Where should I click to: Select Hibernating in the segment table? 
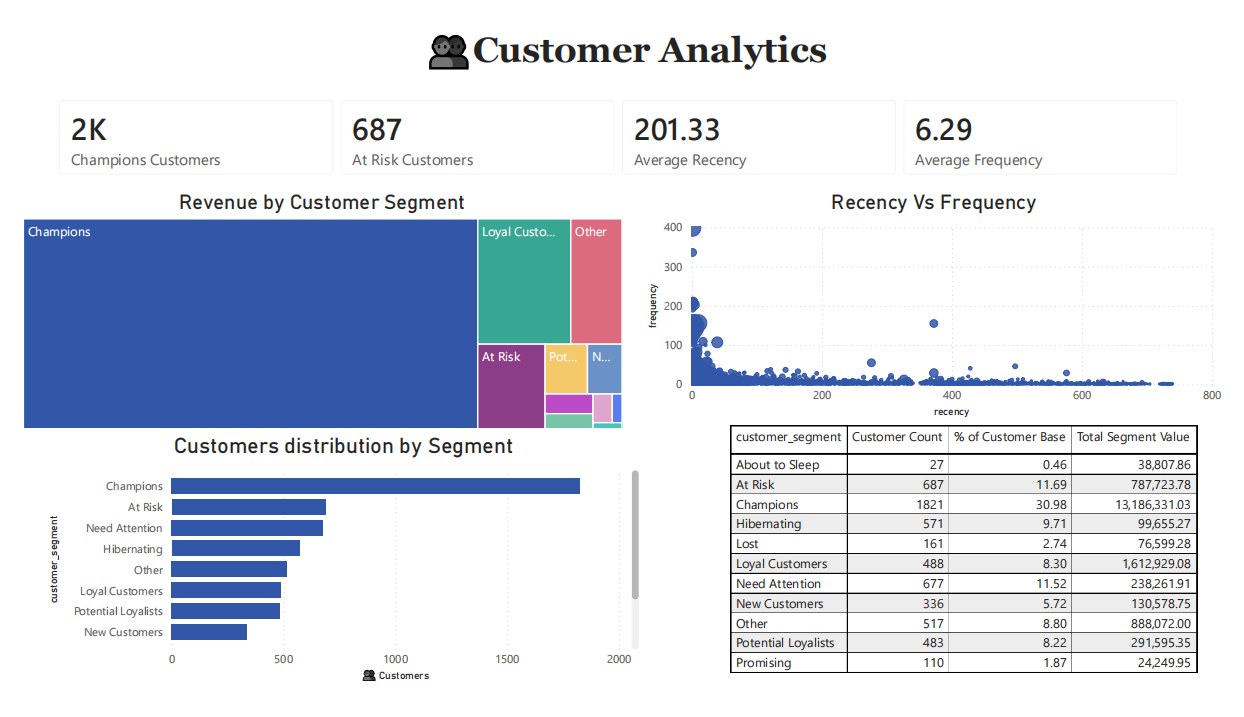coord(768,524)
